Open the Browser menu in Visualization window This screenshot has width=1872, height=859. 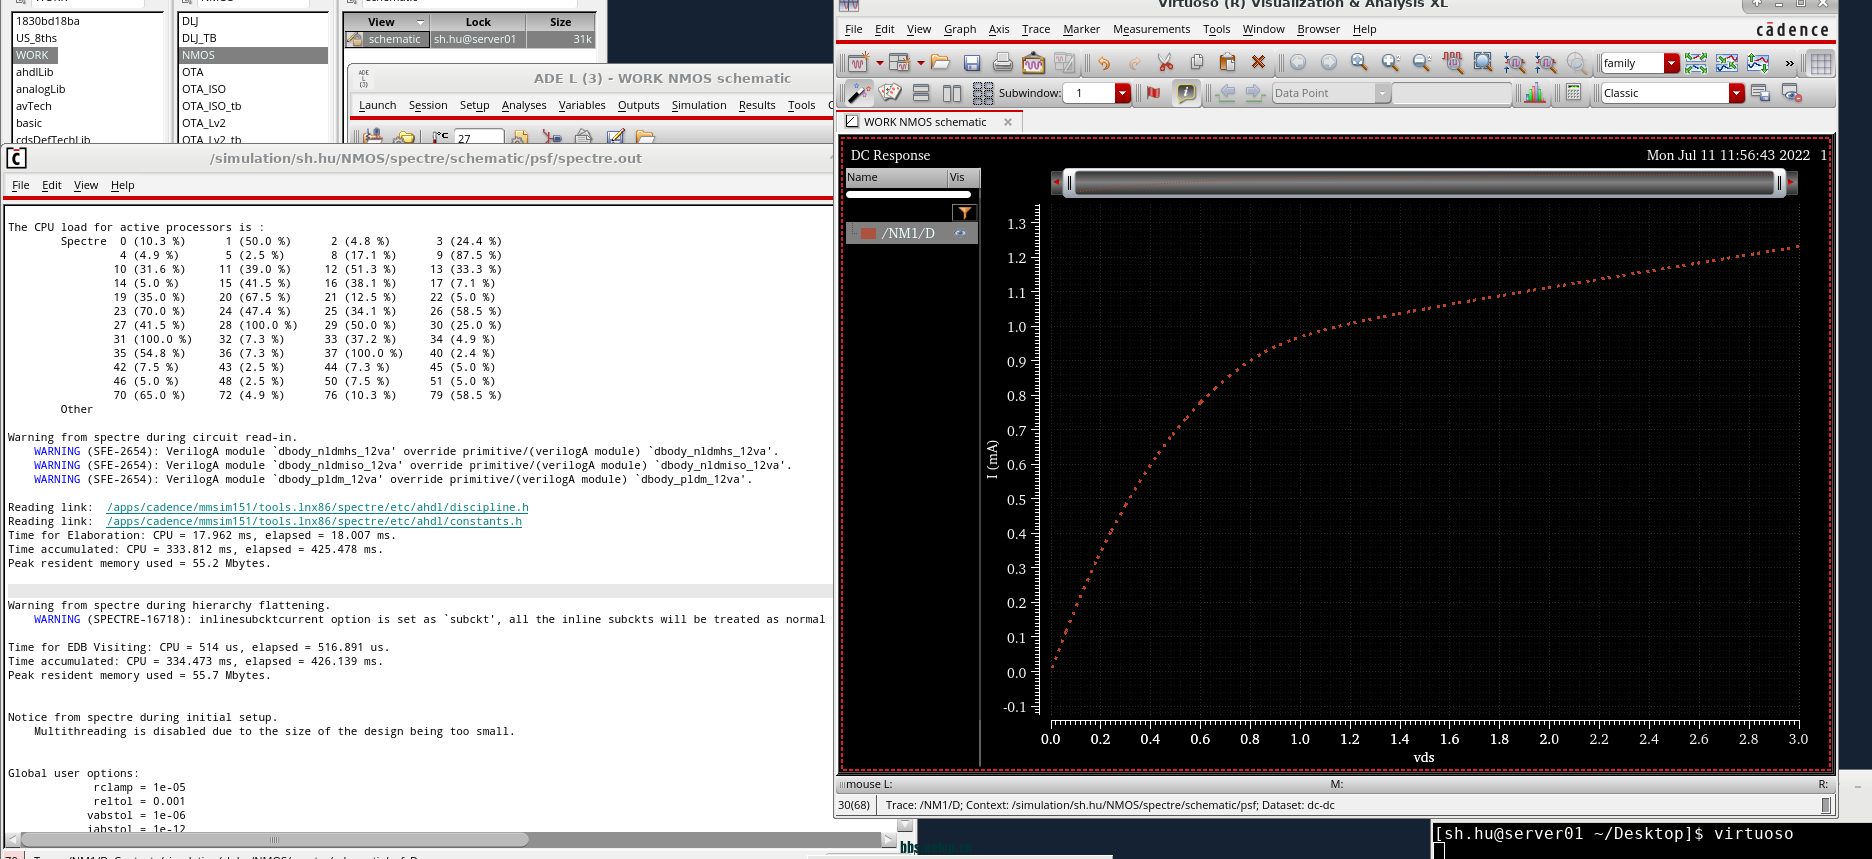(1318, 29)
